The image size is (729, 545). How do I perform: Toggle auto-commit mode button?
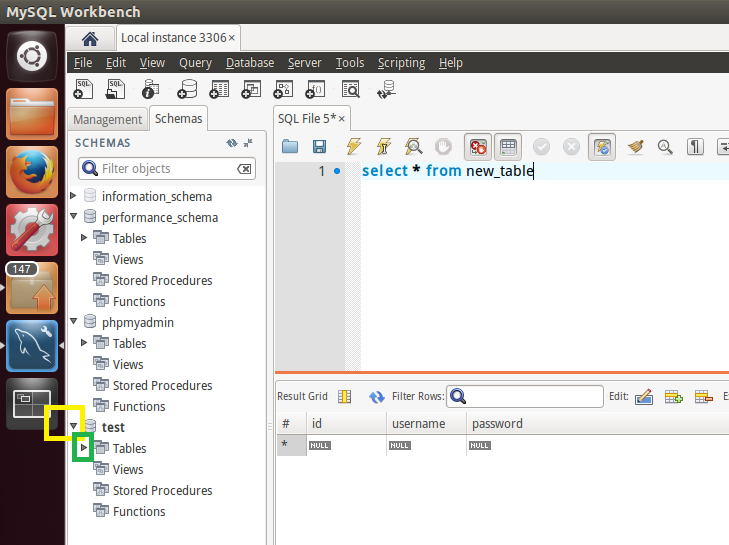tap(602, 147)
